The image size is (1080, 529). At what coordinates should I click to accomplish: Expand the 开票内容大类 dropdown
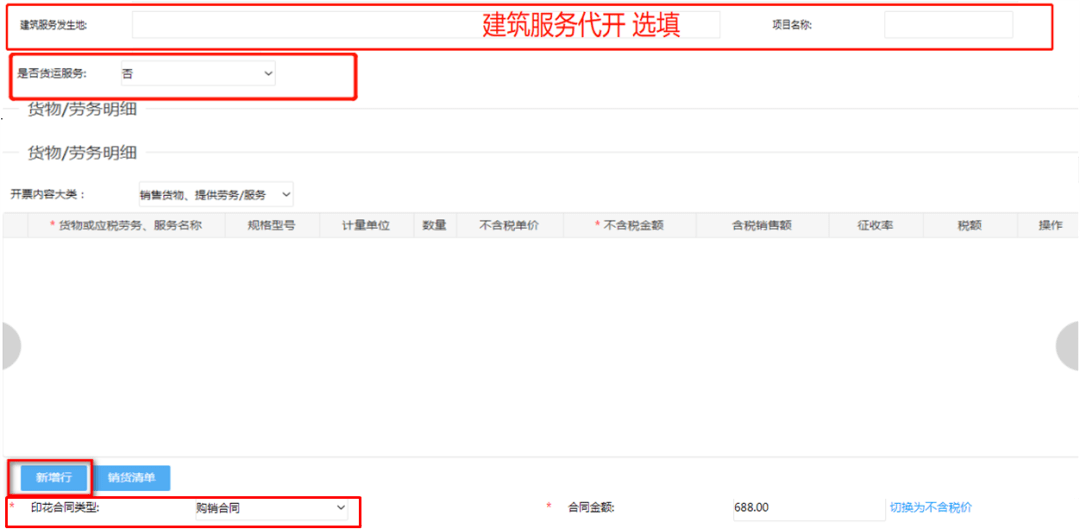point(216,195)
